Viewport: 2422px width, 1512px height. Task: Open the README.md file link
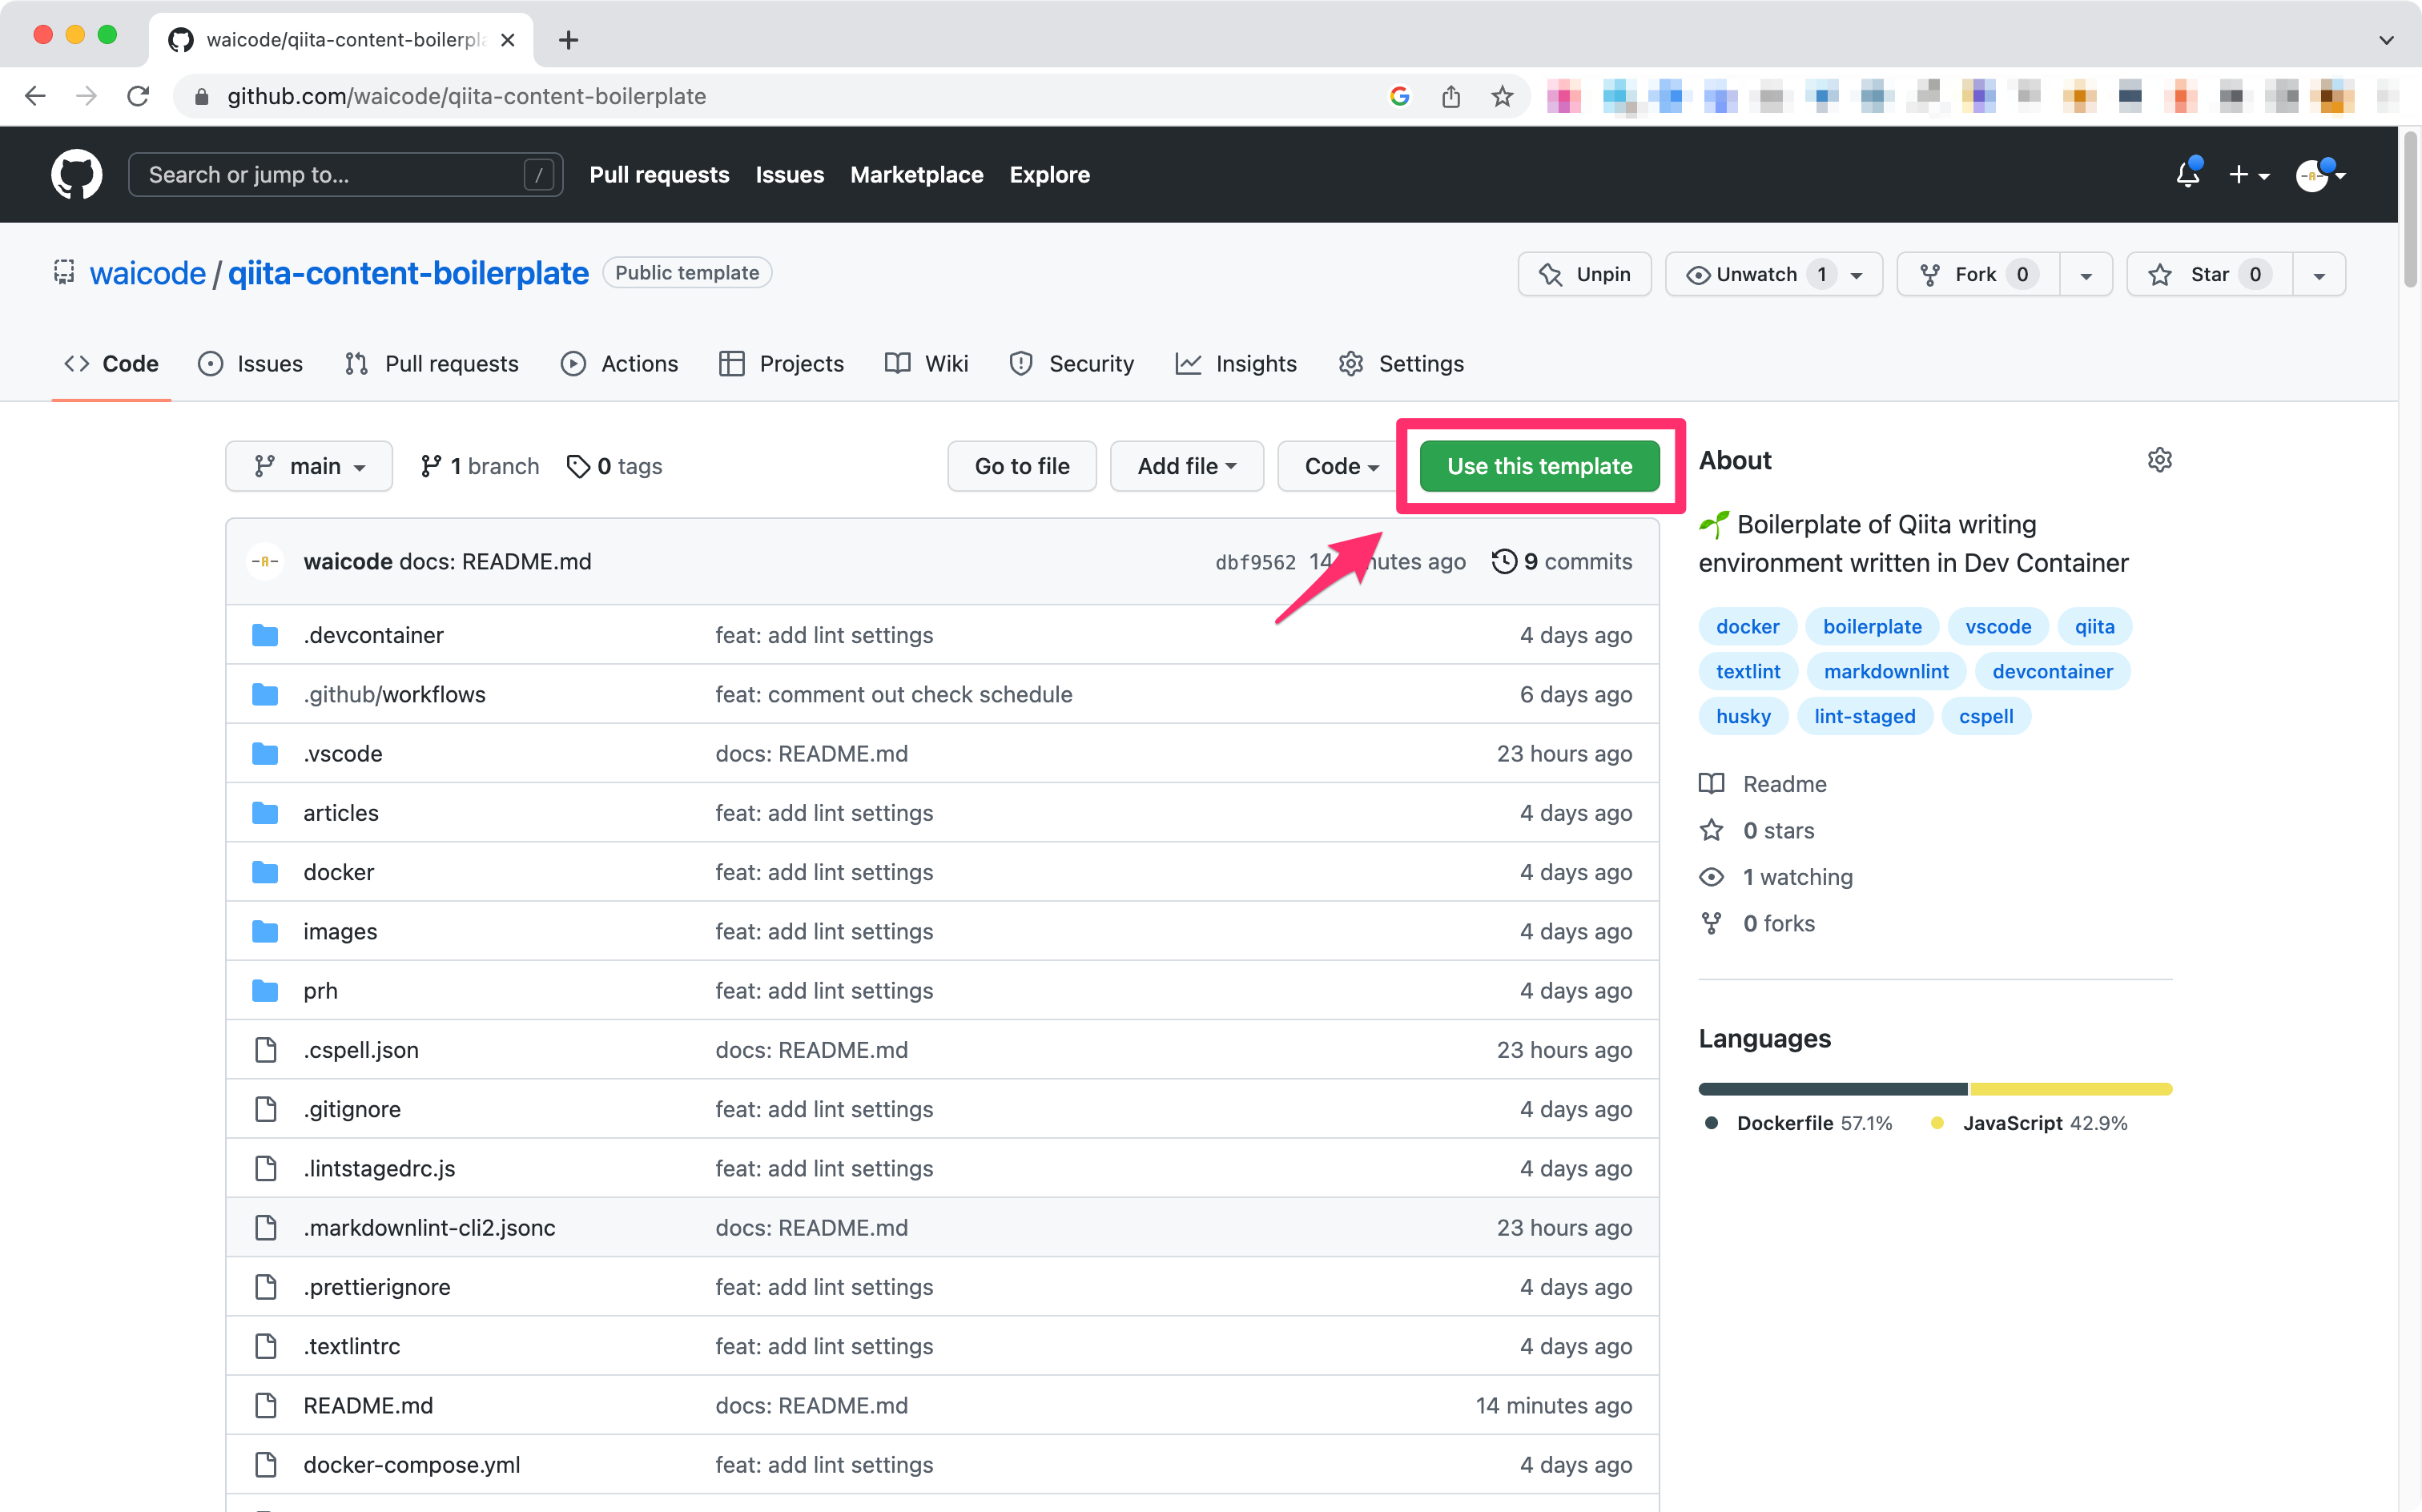click(368, 1405)
